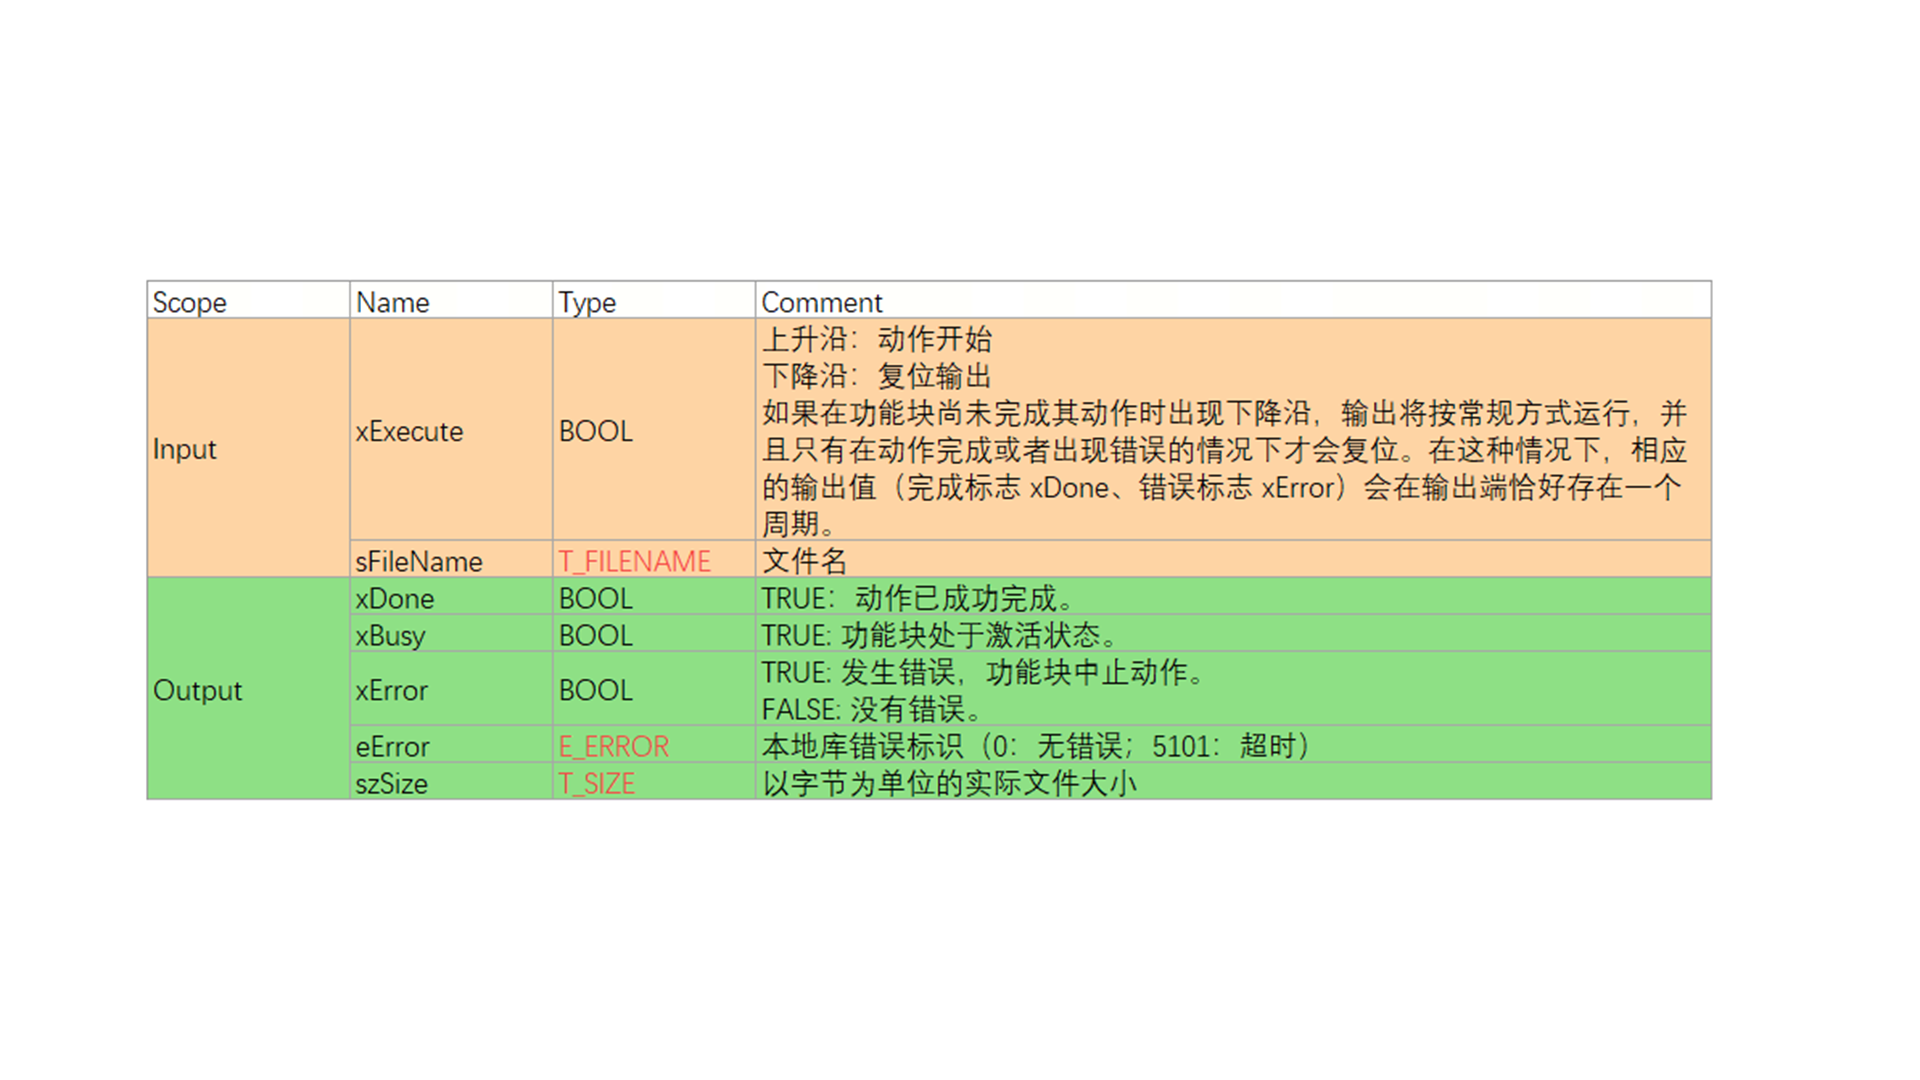The width and height of the screenshot is (1920, 1080).
Task: Click the E_ERROR type link
Action: 613,746
